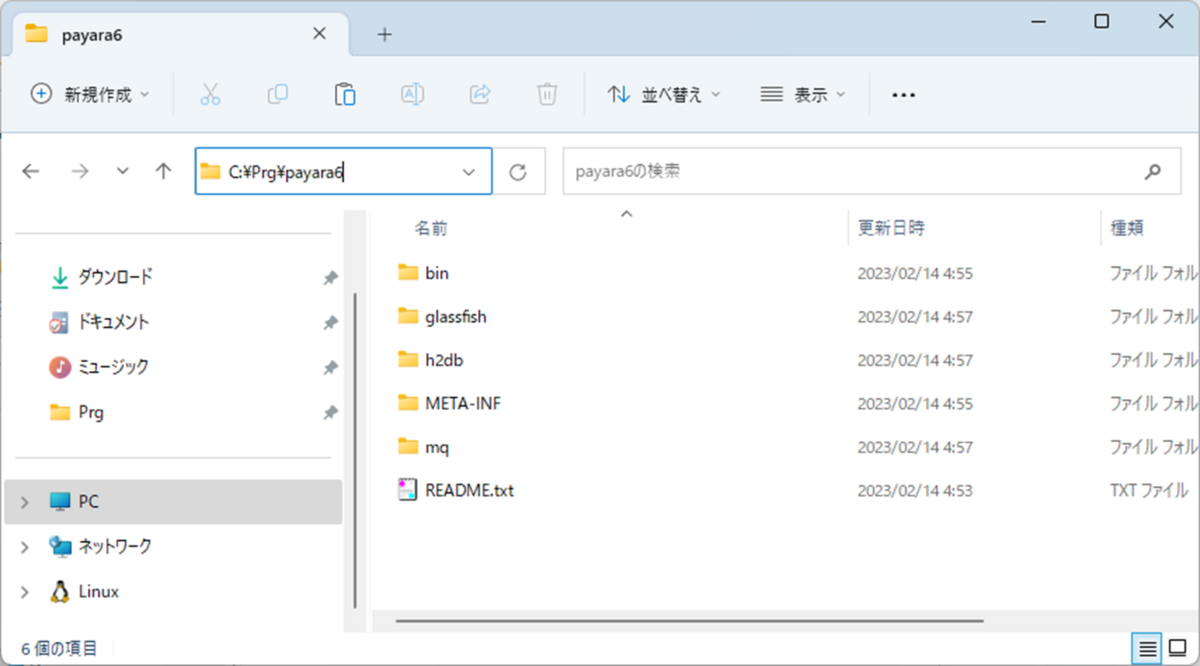
Task: Refresh the payara6 folder view
Action: 518,172
